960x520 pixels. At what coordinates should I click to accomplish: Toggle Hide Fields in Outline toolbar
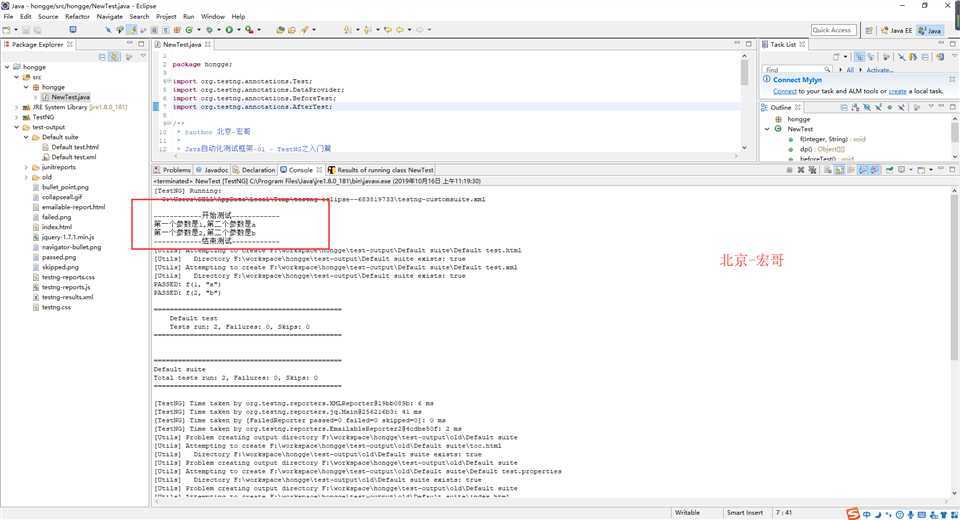pyautogui.click(x=867, y=107)
